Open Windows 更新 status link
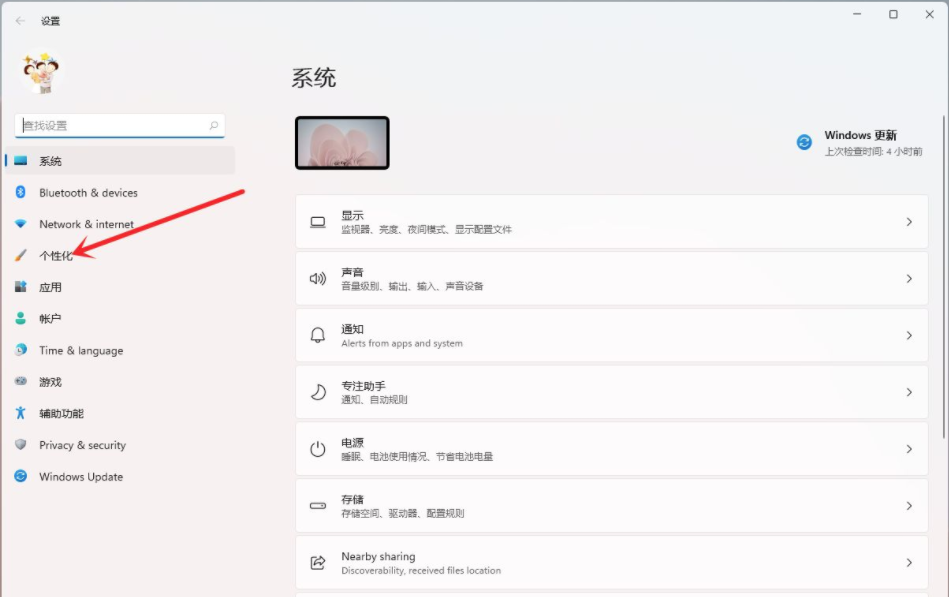 pyautogui.click(x=859, y=143)
